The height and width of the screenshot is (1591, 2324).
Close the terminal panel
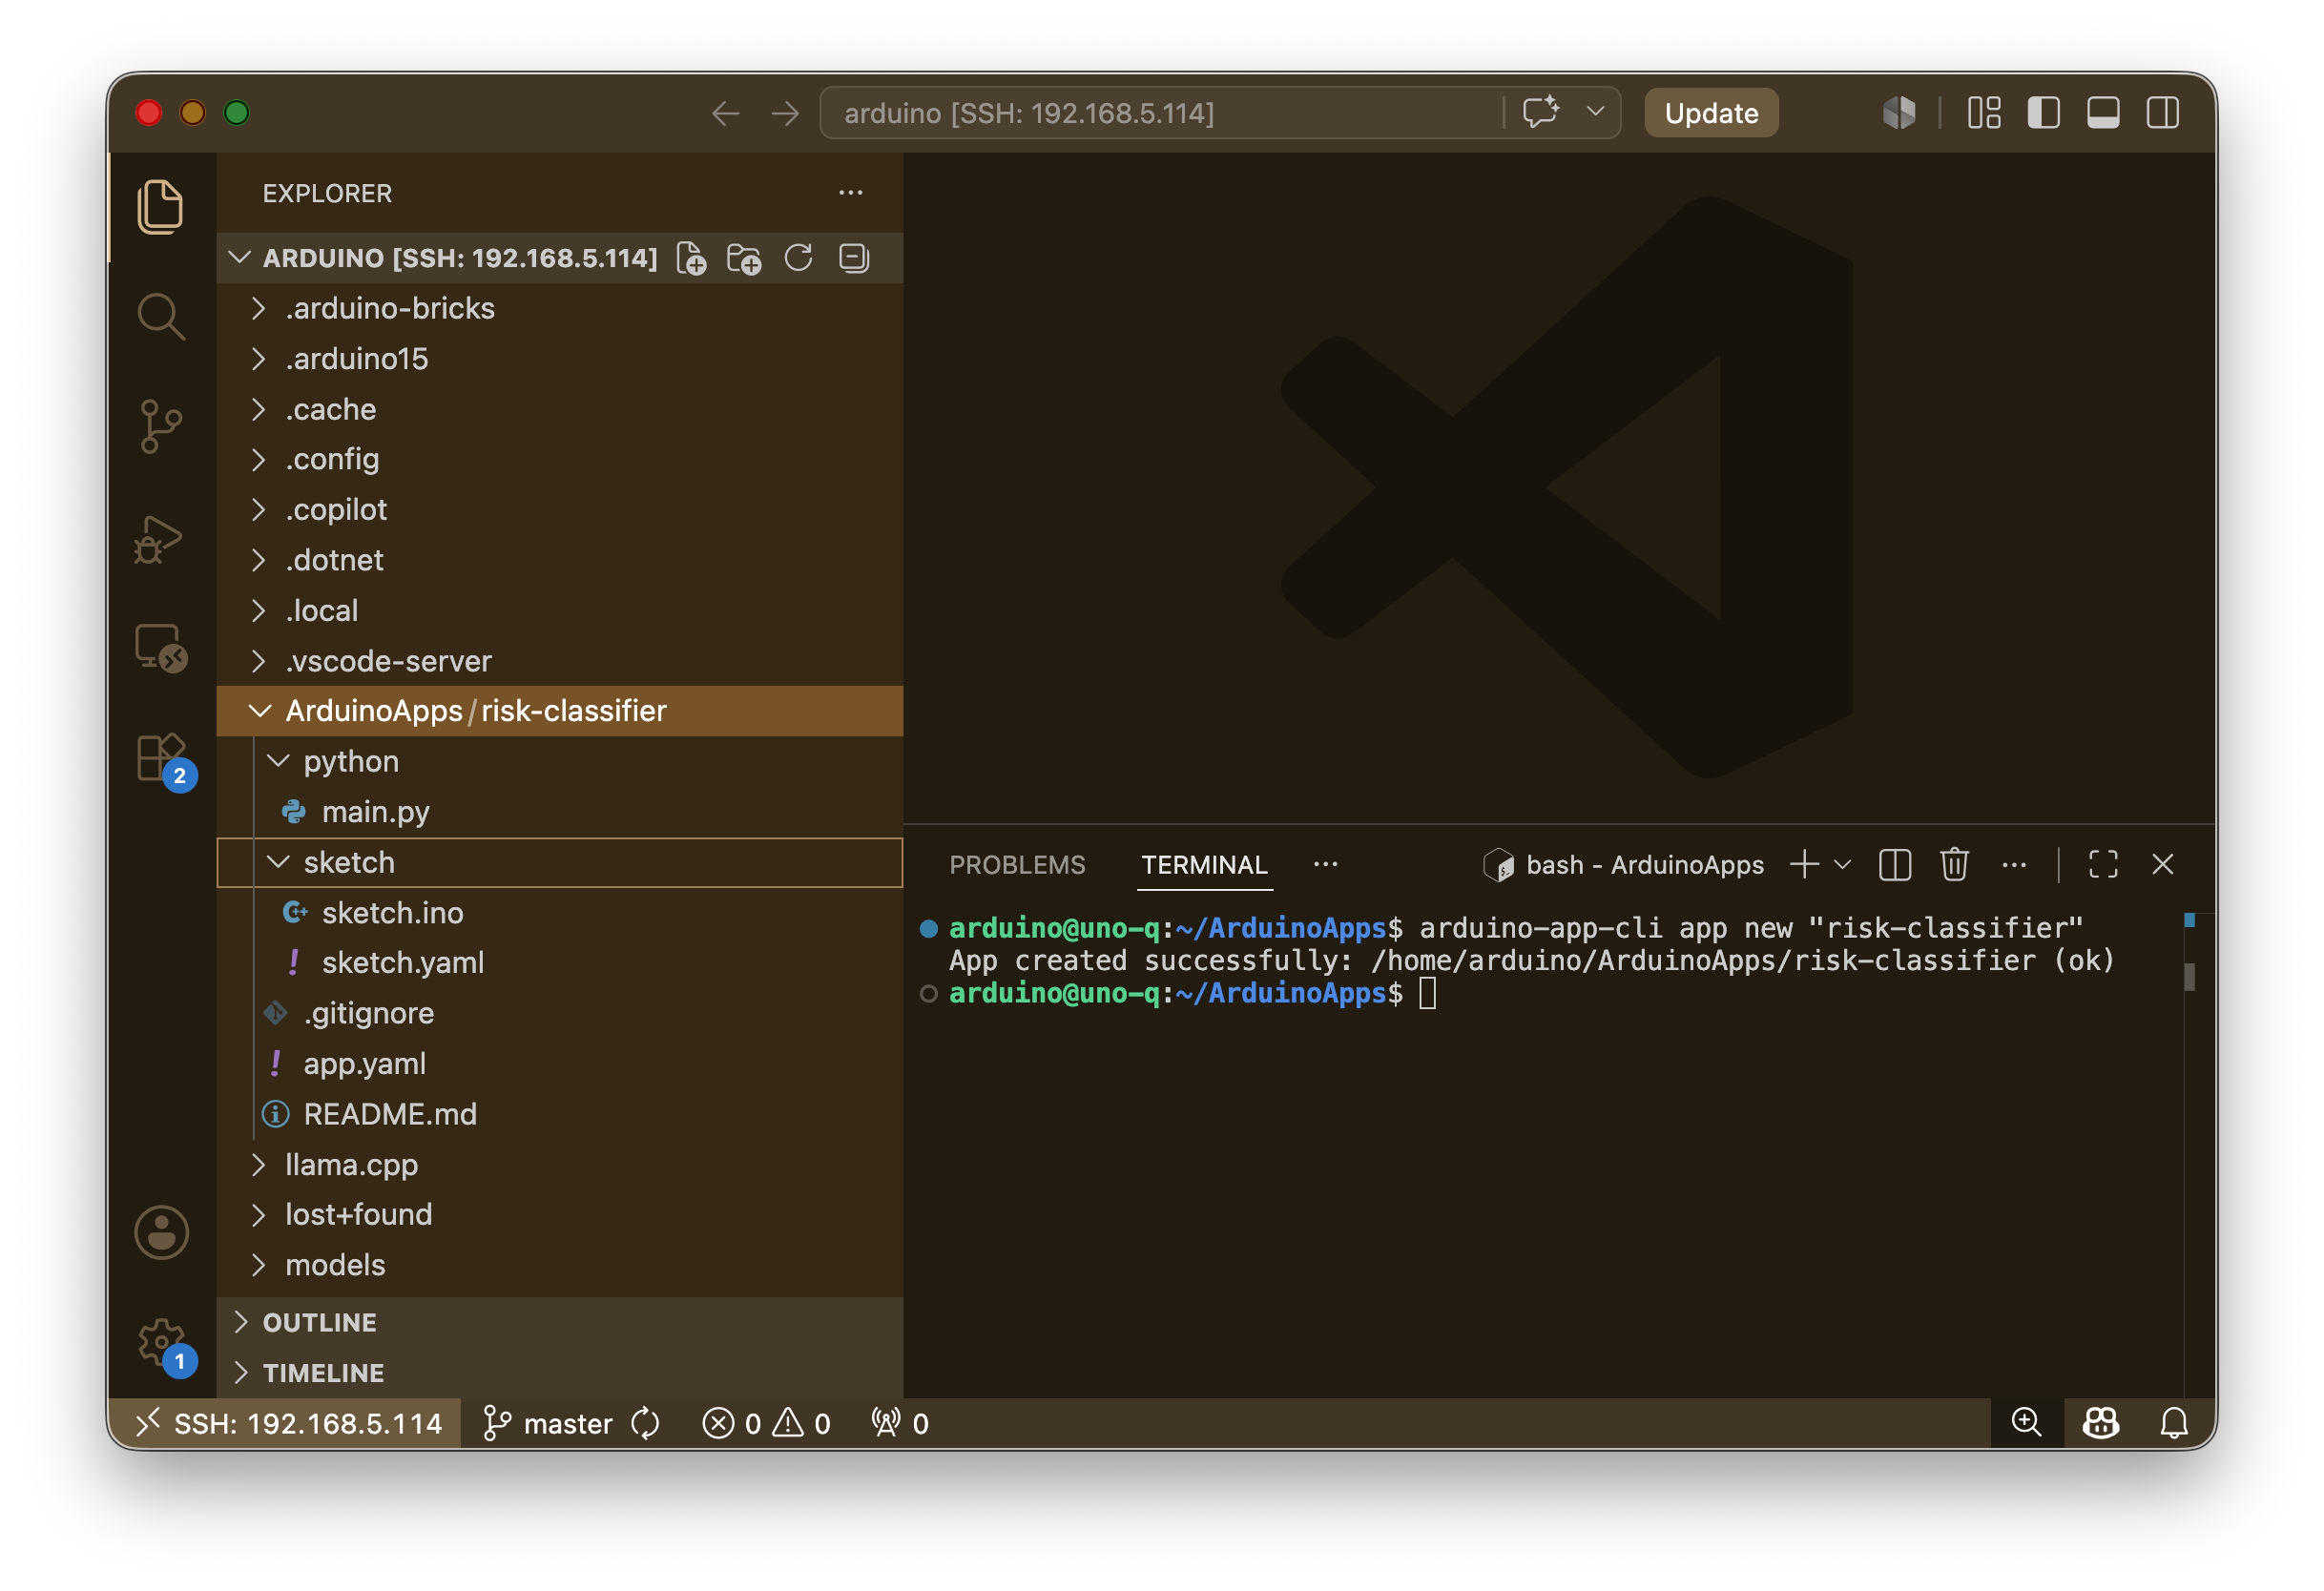(2163, 865)
